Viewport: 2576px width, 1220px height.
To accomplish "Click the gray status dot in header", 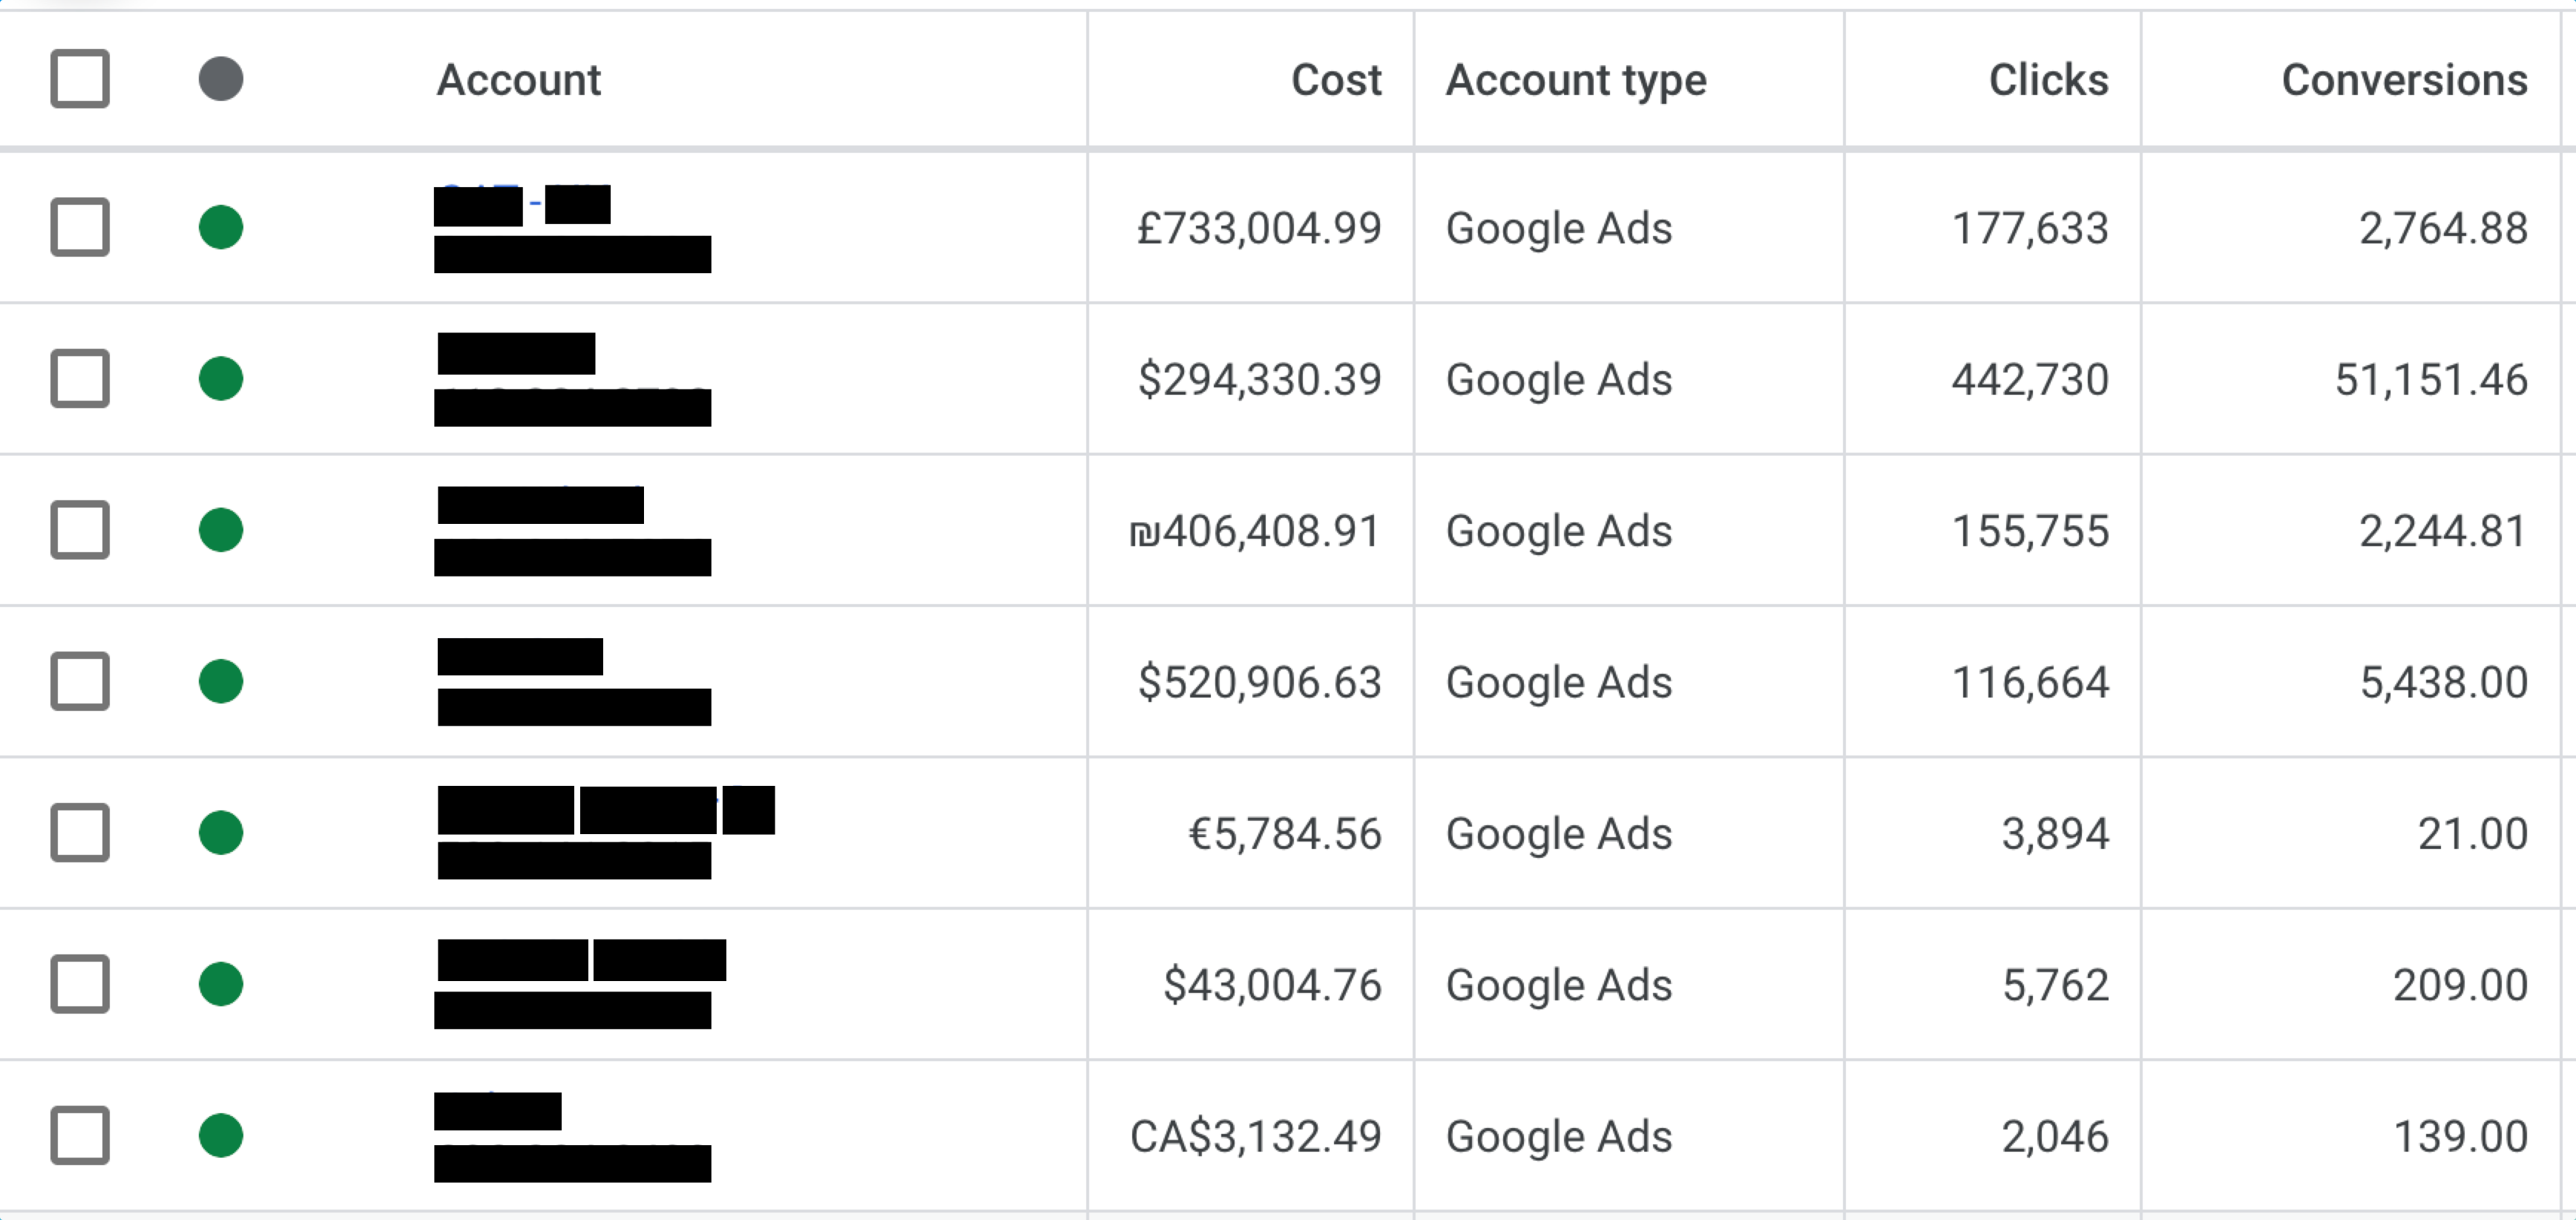I will [x=221, y=79].
